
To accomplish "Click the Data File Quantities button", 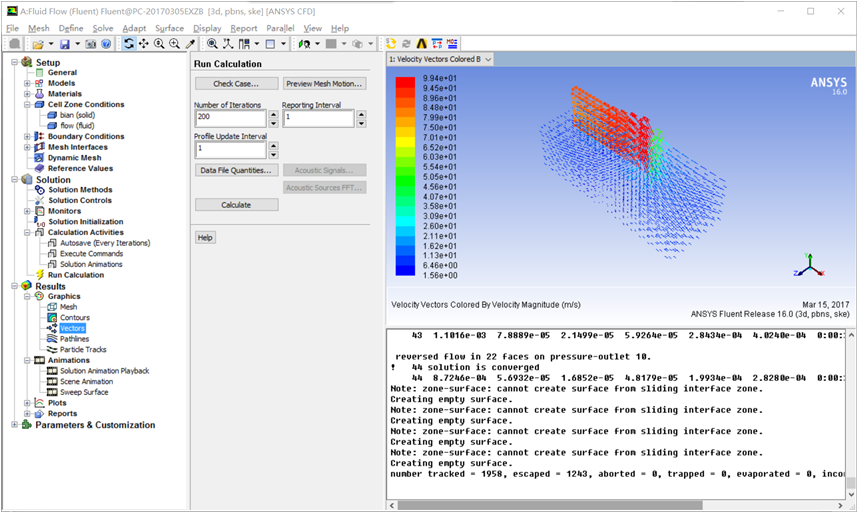I will [x=236, y=170].
